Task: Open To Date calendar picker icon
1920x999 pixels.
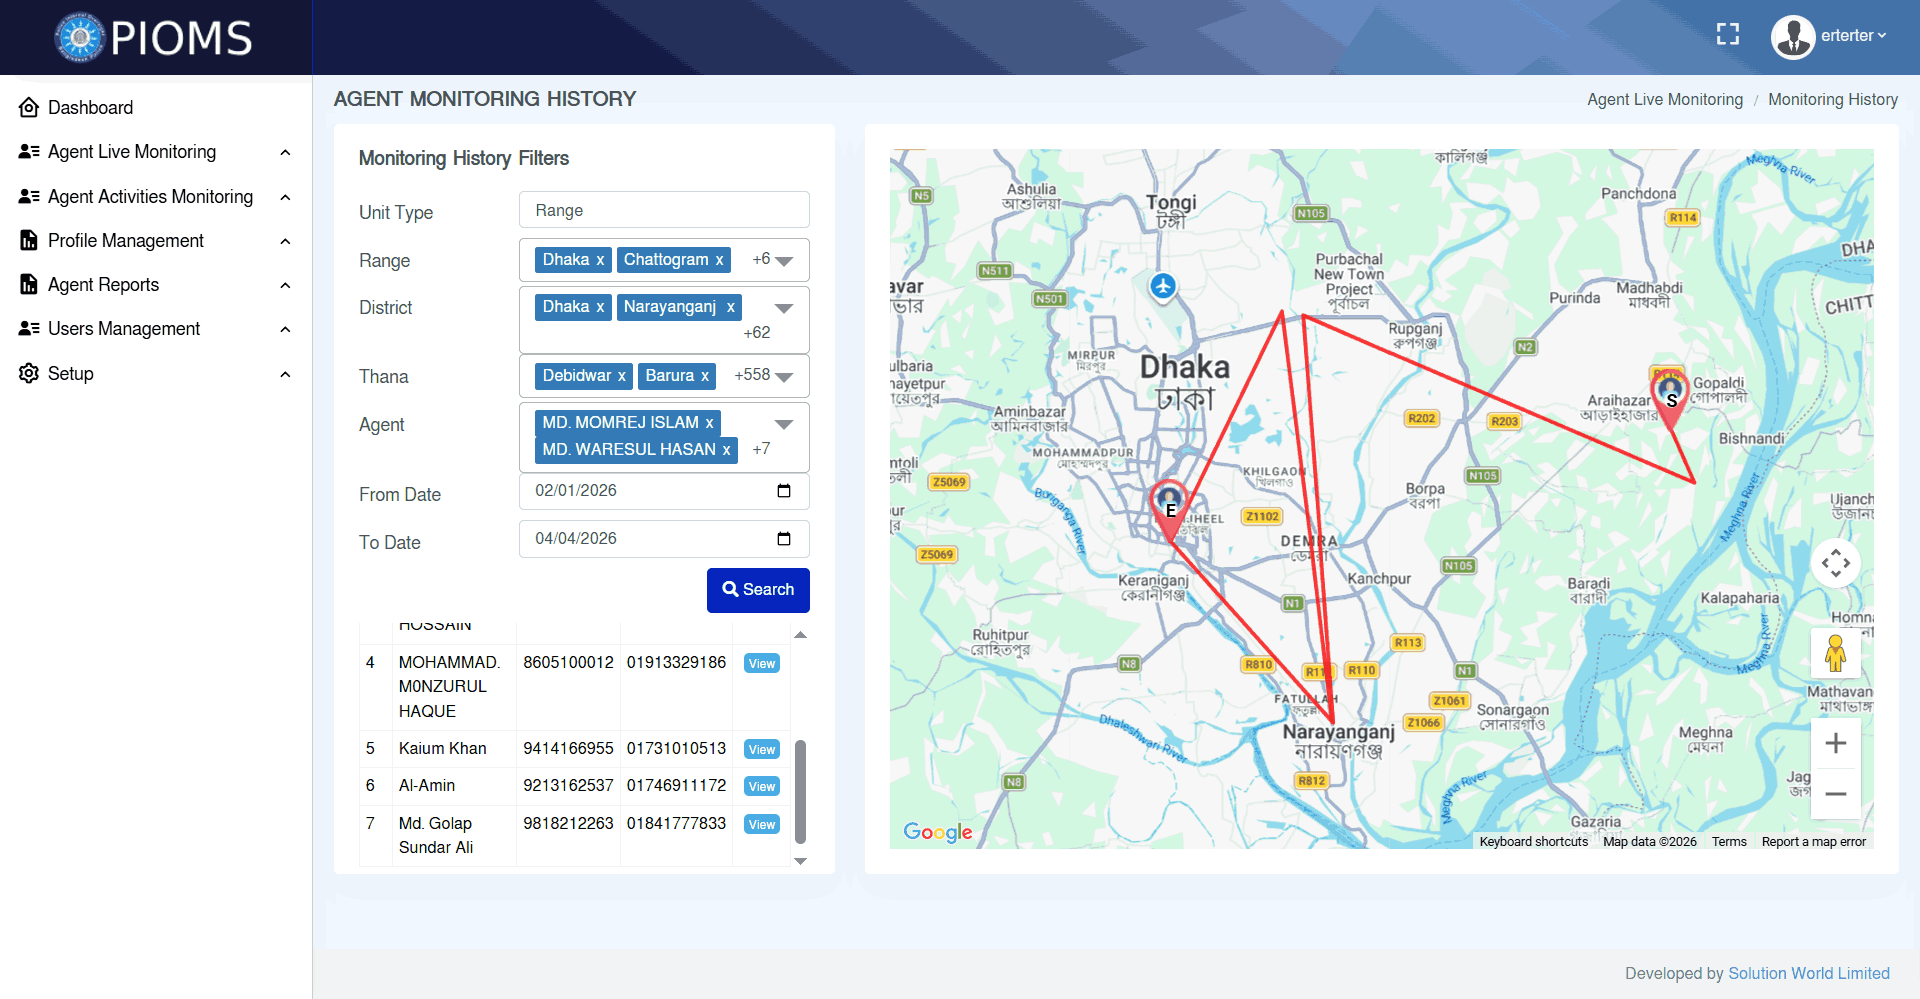Action: pos(784,539)
